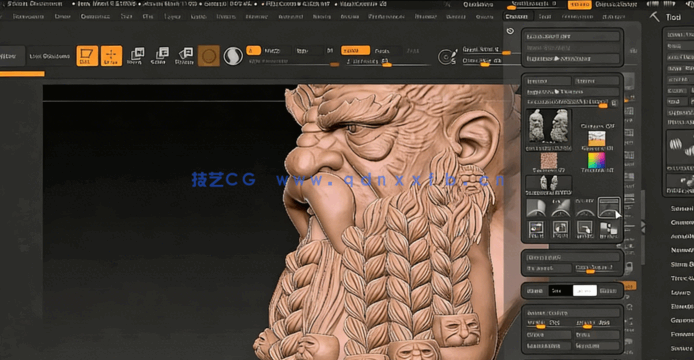The width and height of the screenshot is (694, 360).
Task: Click the hammer icon next to Tool title
Action: pyautogui.click(x=655, y=17)
